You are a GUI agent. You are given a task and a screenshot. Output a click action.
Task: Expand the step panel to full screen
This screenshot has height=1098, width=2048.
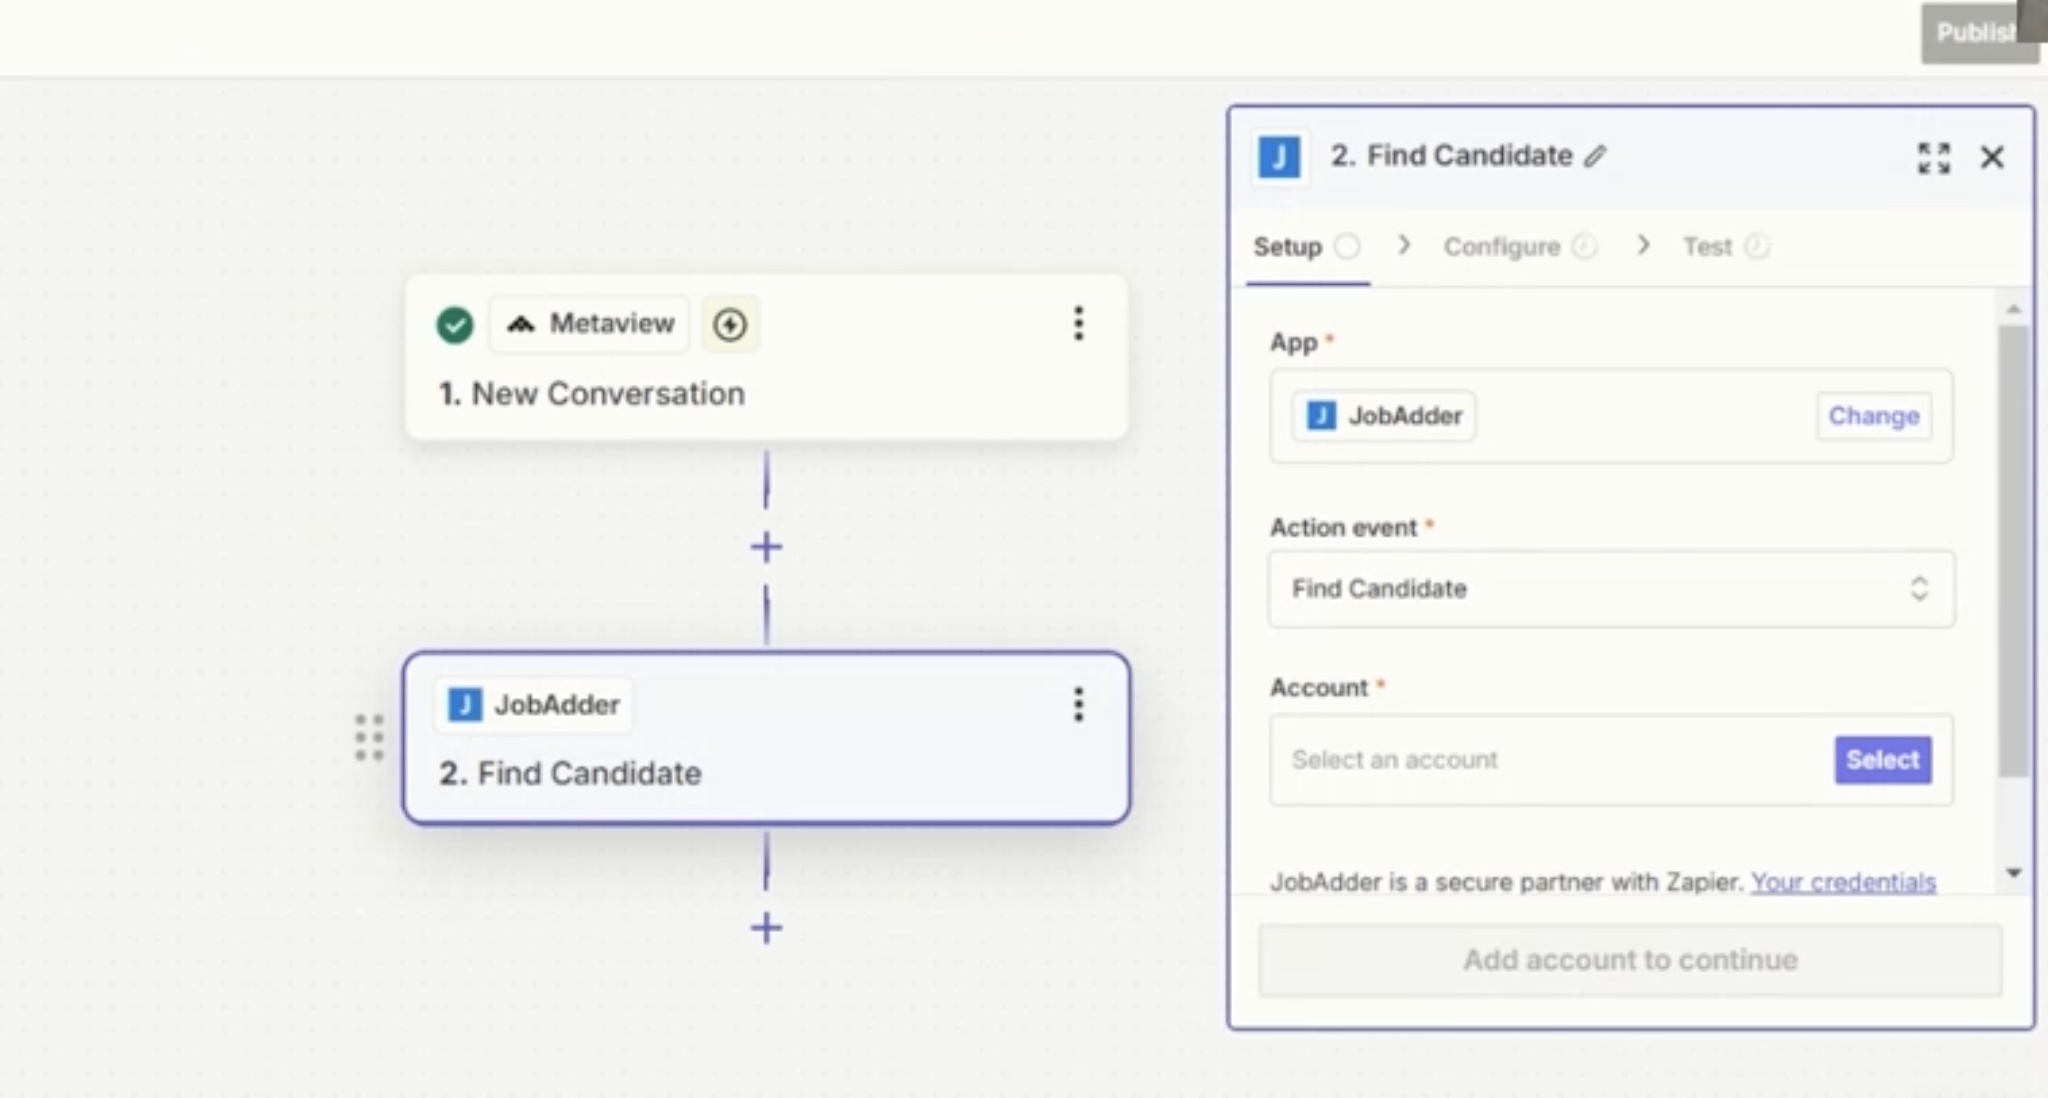pyautogui.click(x=1933, y=157)
